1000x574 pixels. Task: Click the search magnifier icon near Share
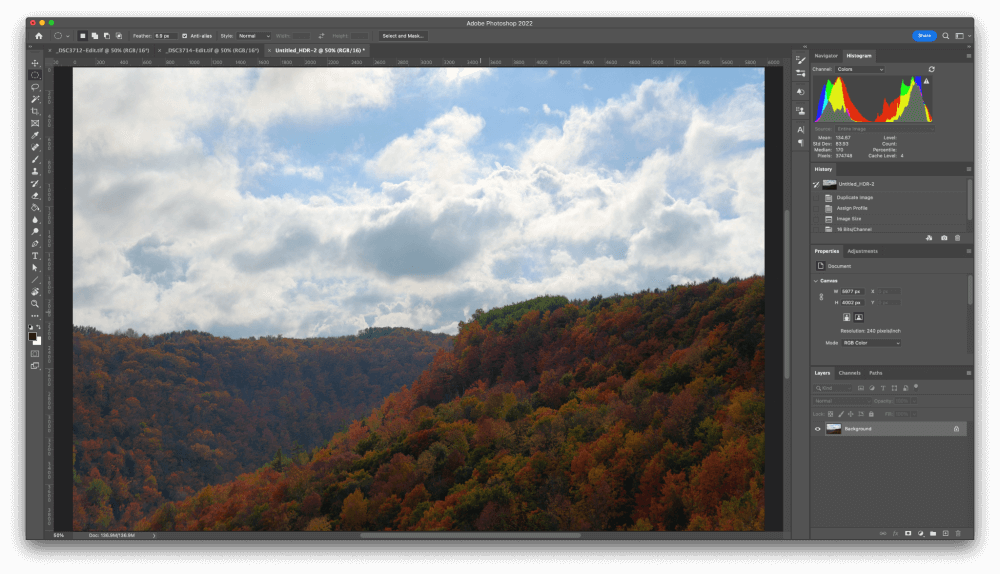click(946, 36)
